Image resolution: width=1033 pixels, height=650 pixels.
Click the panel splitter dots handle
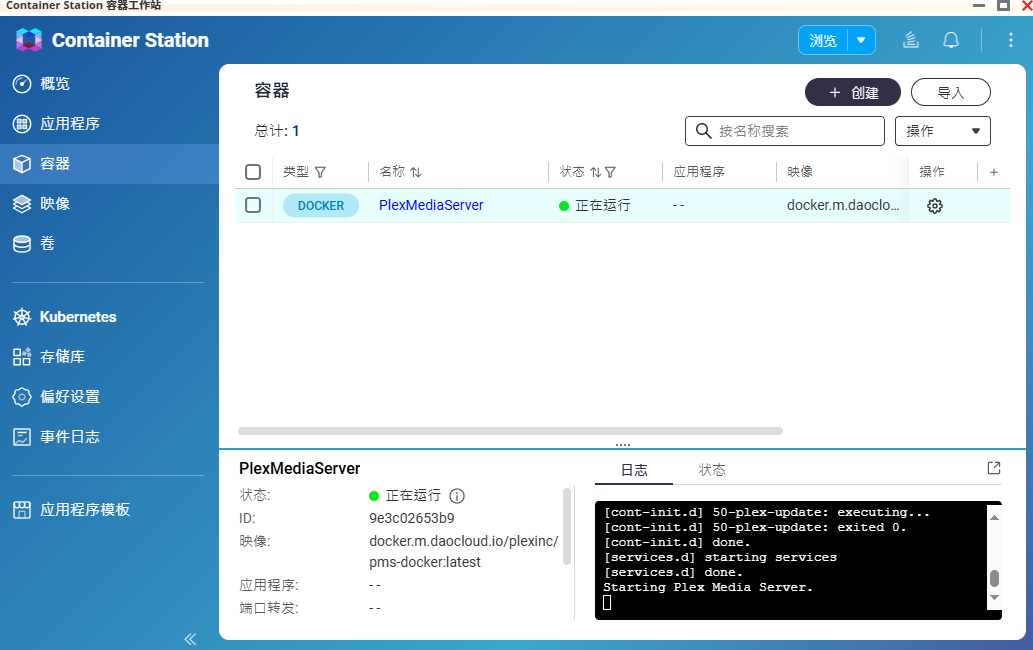coord(623,445)
